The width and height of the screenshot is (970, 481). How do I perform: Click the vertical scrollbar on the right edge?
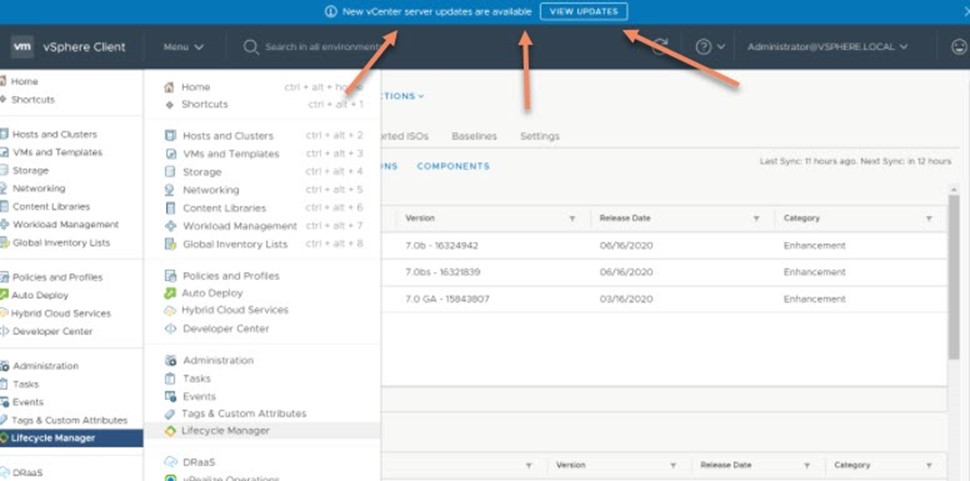point(954,280)
